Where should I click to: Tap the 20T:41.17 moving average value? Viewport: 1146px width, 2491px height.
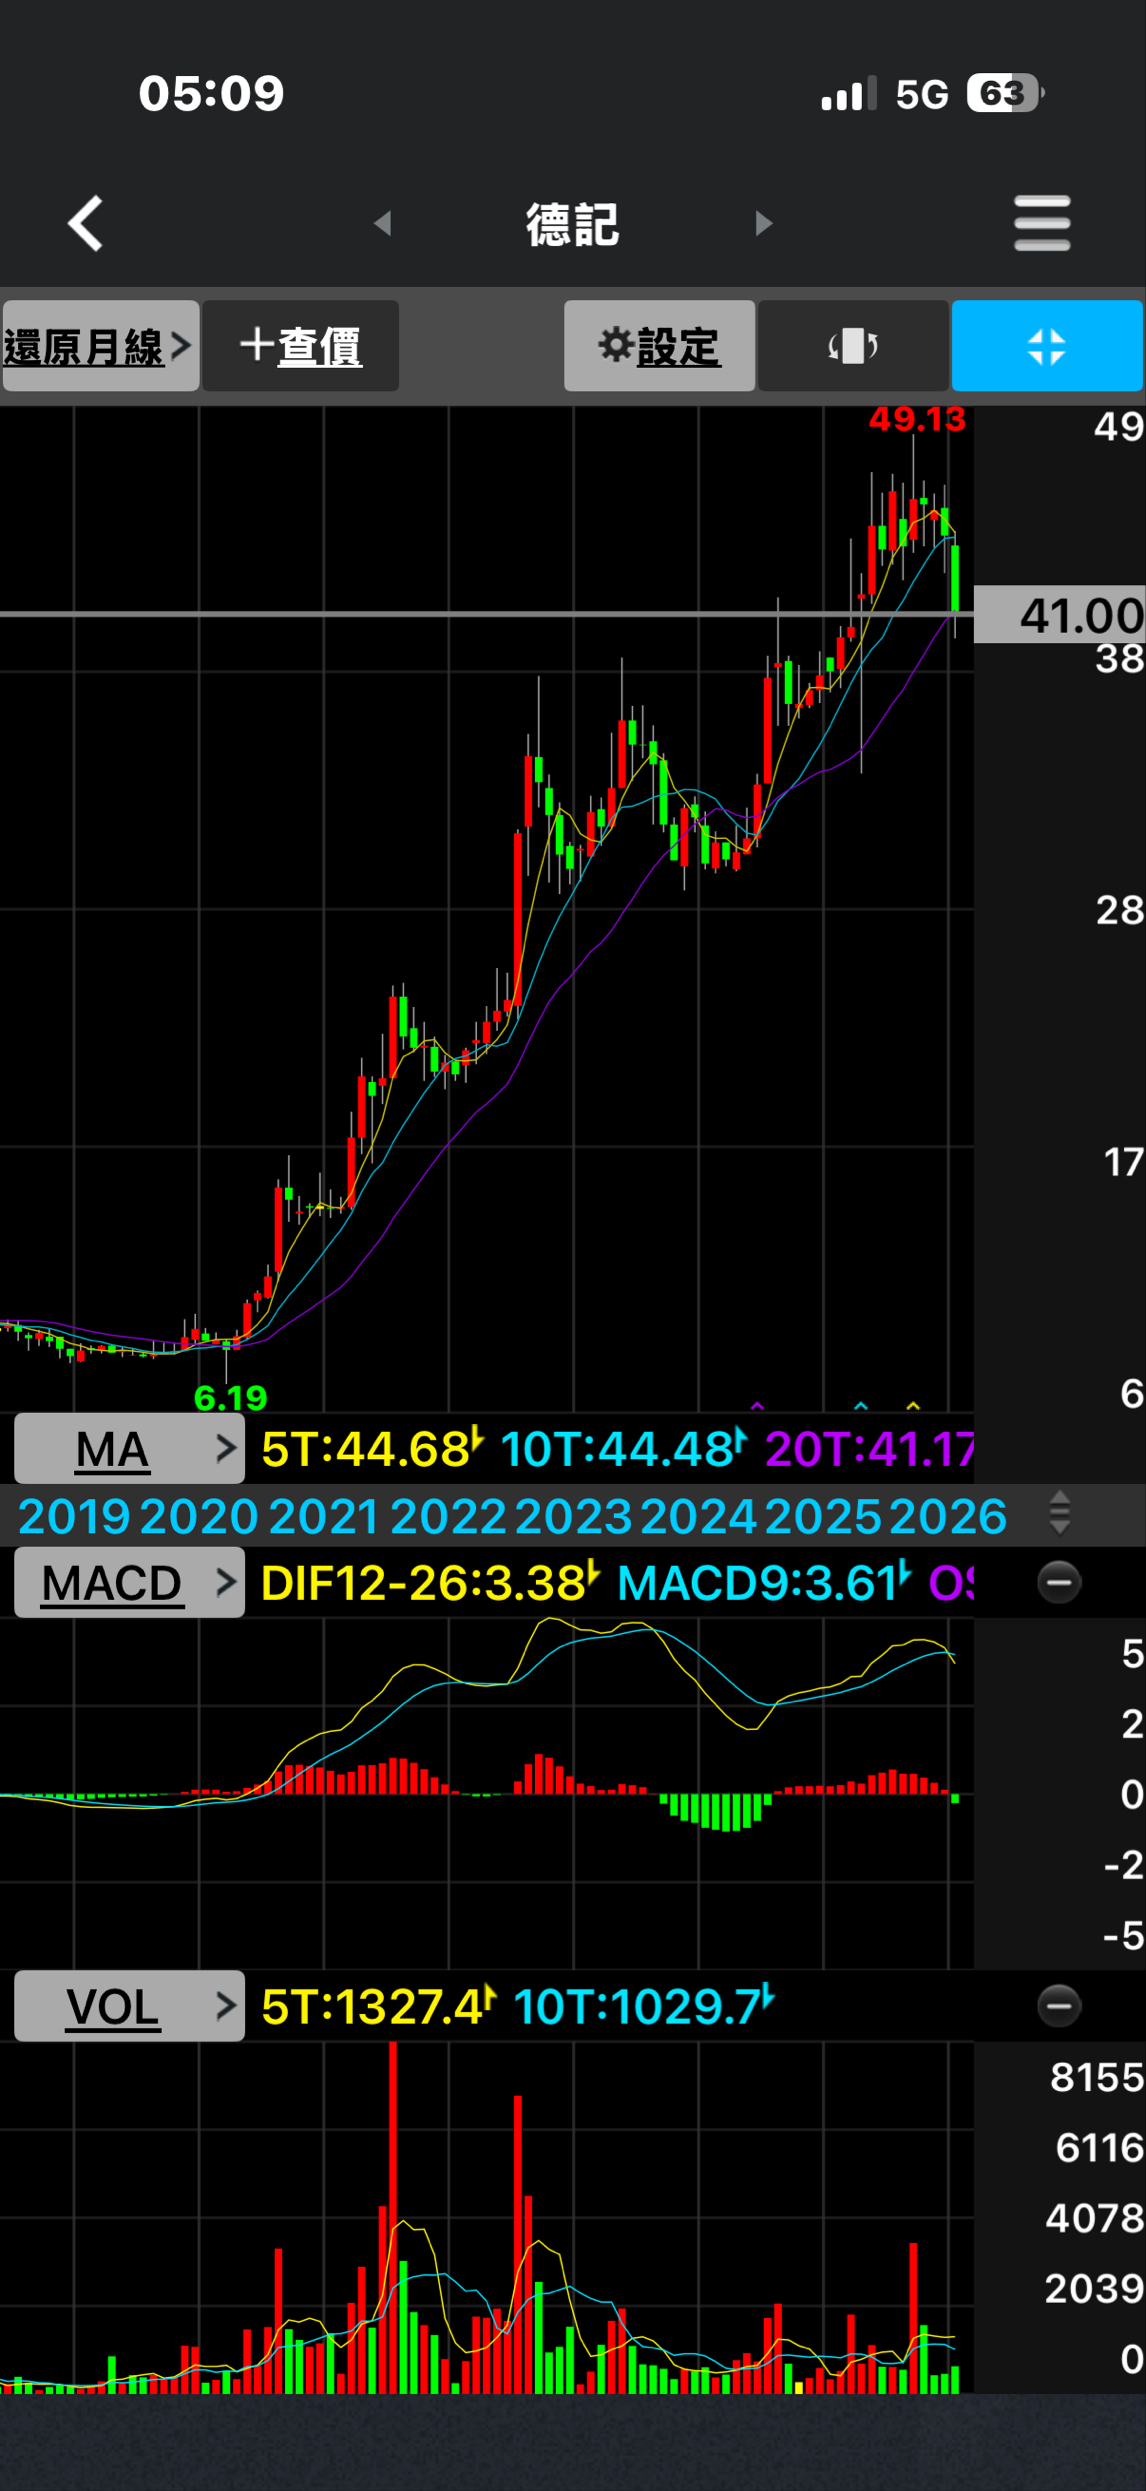click(869, 1448)
